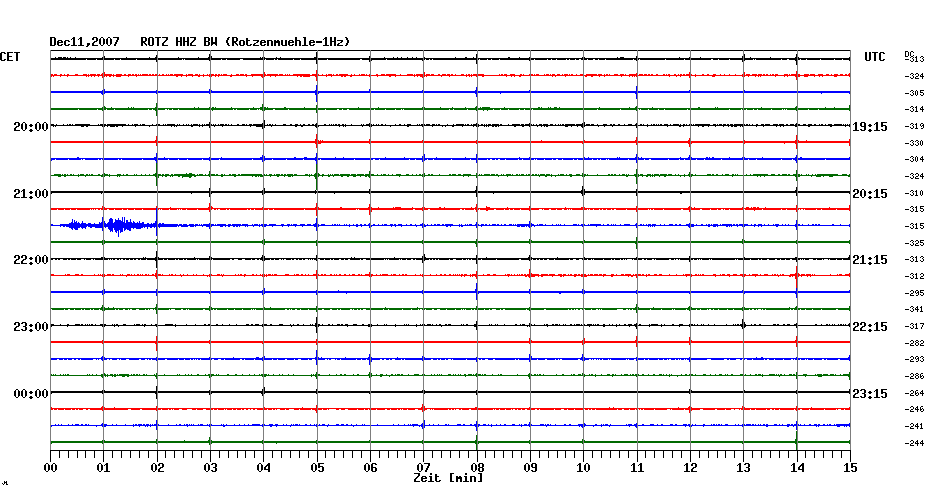The width and height of the screenshot is (930, 494).
Task: Click the DC column header
Action: [x=908, y=54]
